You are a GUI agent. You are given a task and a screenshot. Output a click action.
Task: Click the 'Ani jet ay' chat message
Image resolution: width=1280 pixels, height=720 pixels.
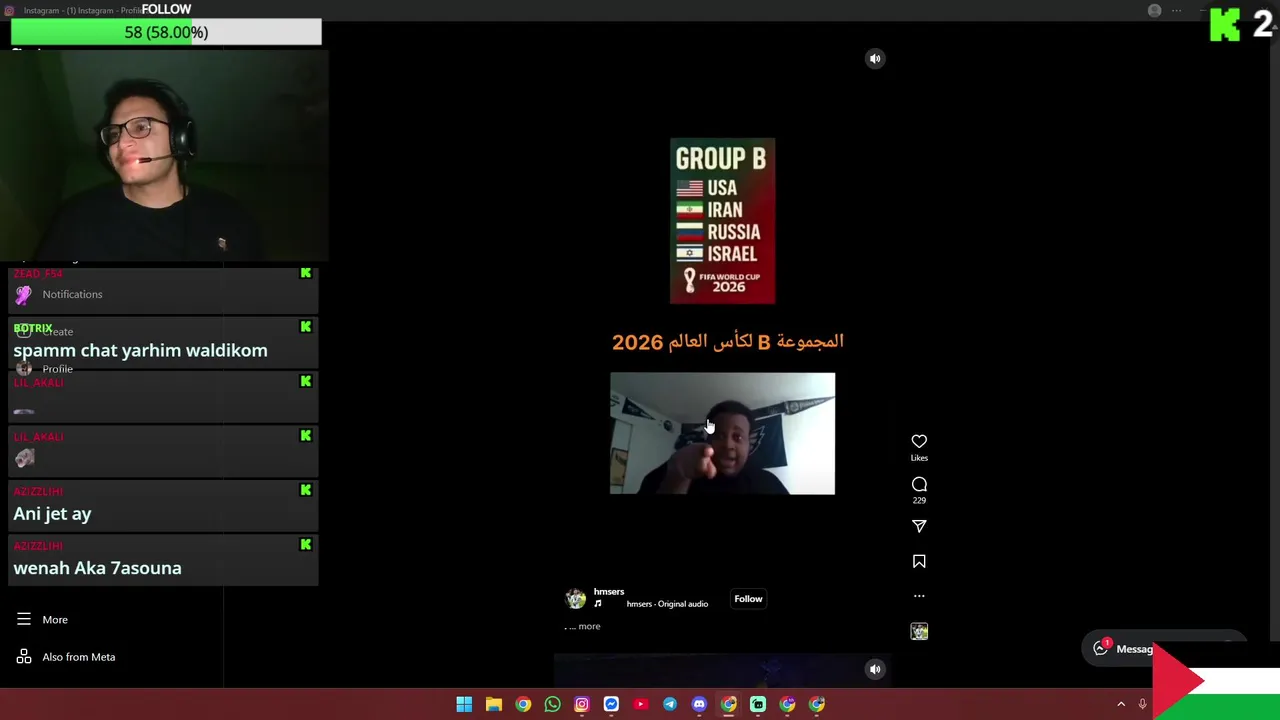(52, 514)
